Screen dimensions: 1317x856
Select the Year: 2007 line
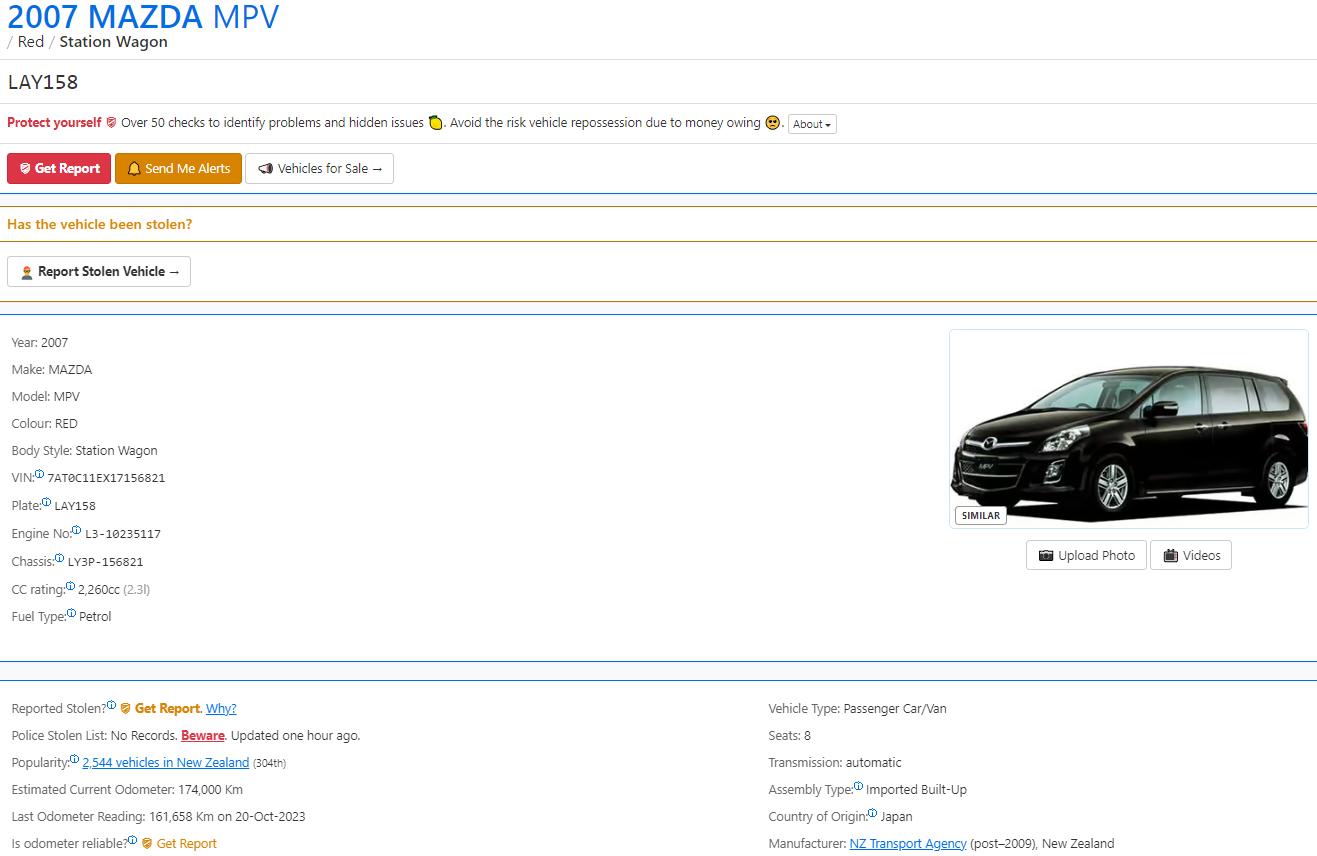[x=40, y=342]
